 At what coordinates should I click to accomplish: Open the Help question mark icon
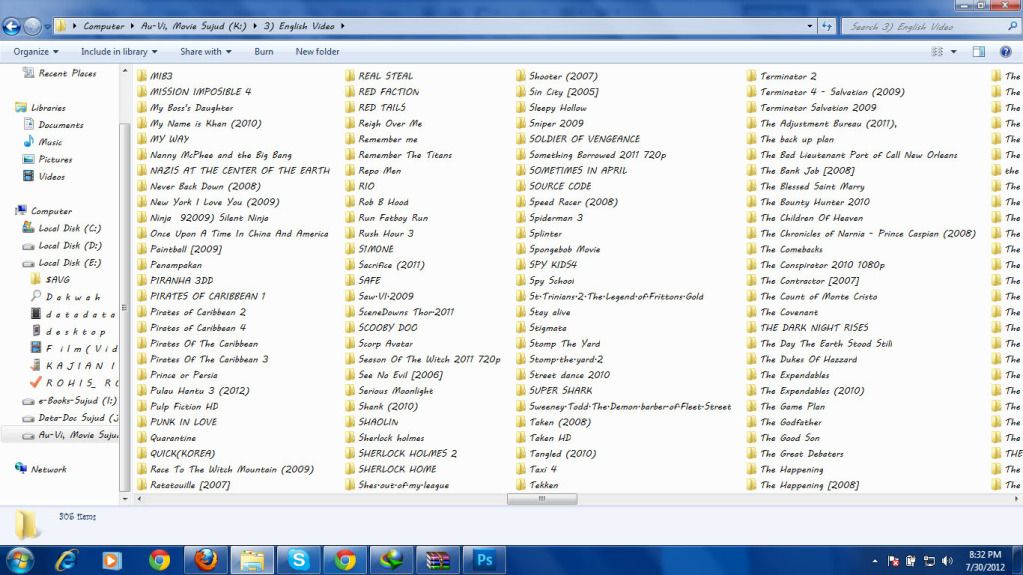pyautogui.click(x=1005, y=52)
